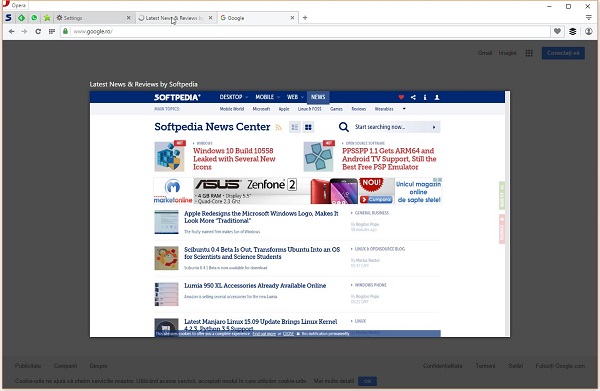Click the RSS feed icon
The width and height of the screenshot is (600, 391).
pos(279,127)
